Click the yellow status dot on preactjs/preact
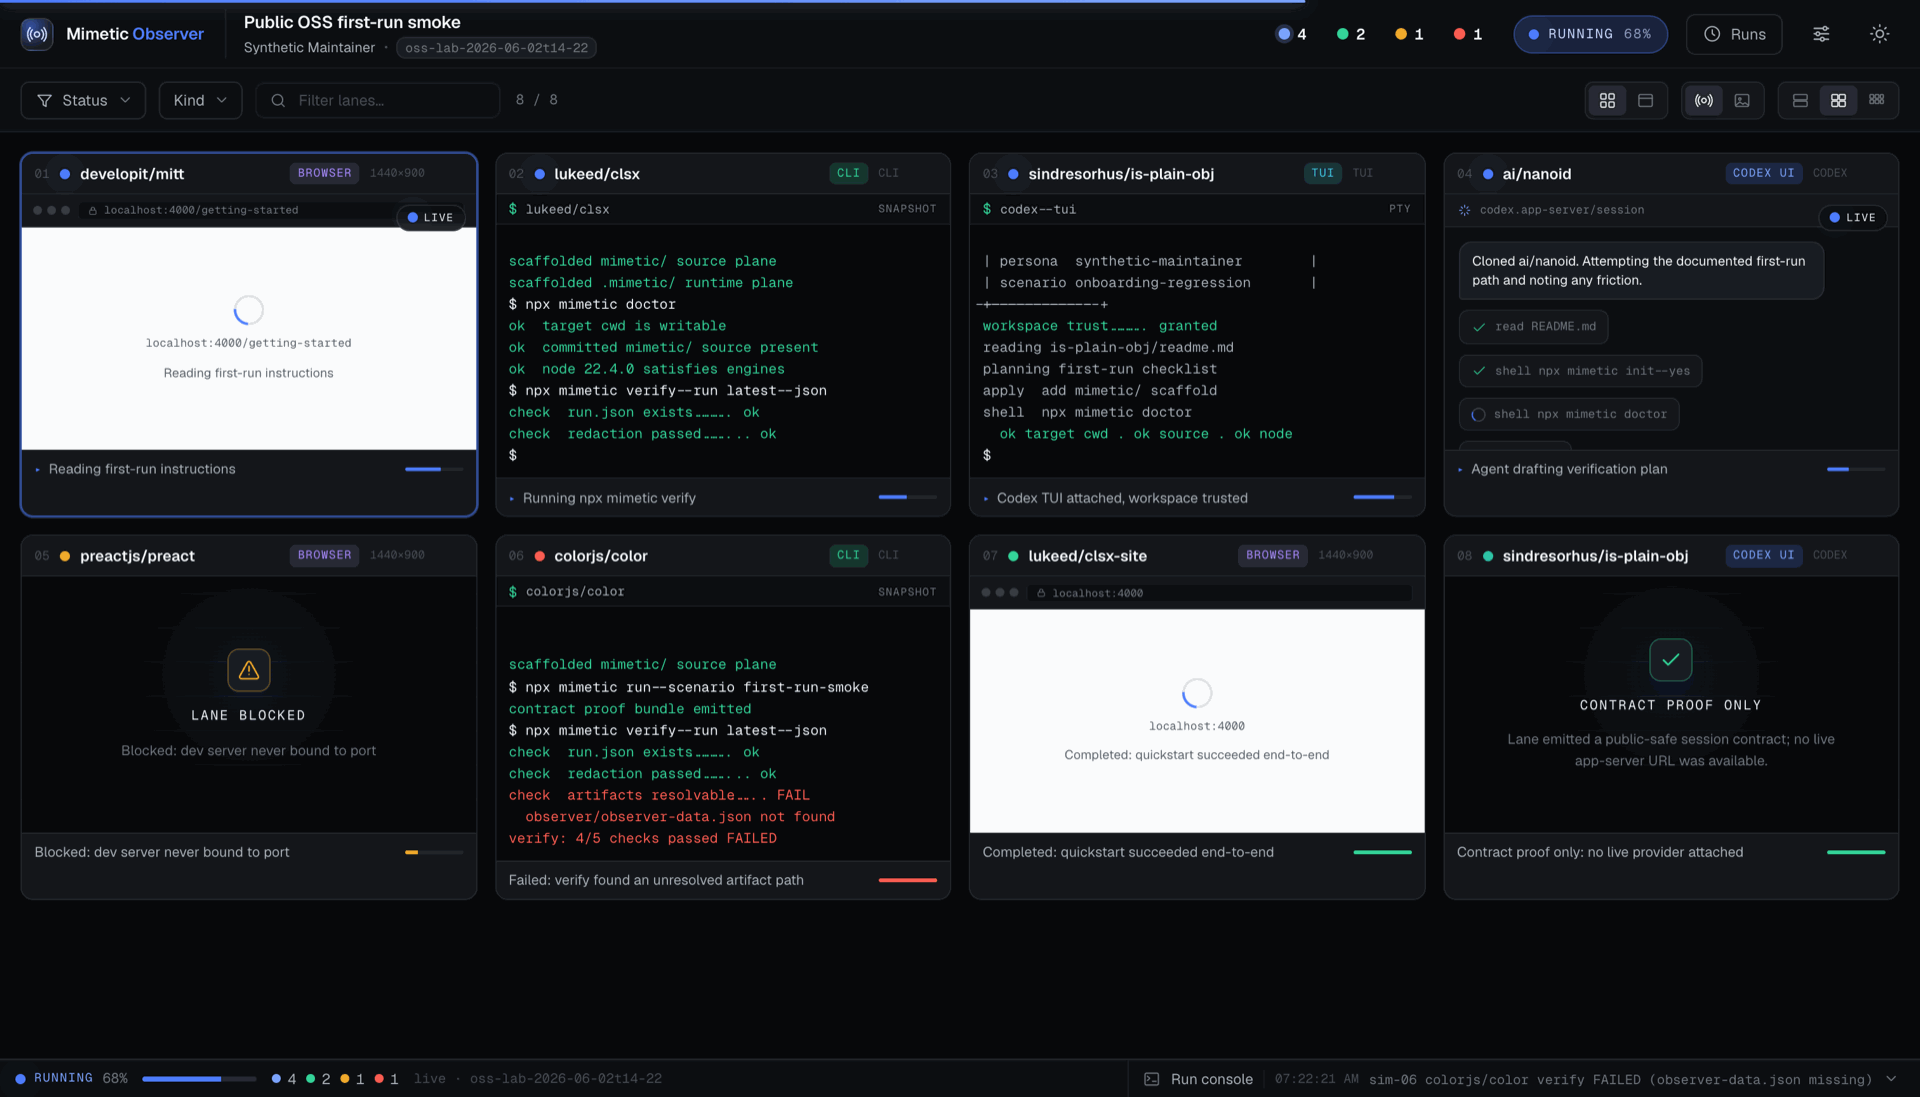The width and height of the screenshot is (1920, 1097). [x=65, y=556]
